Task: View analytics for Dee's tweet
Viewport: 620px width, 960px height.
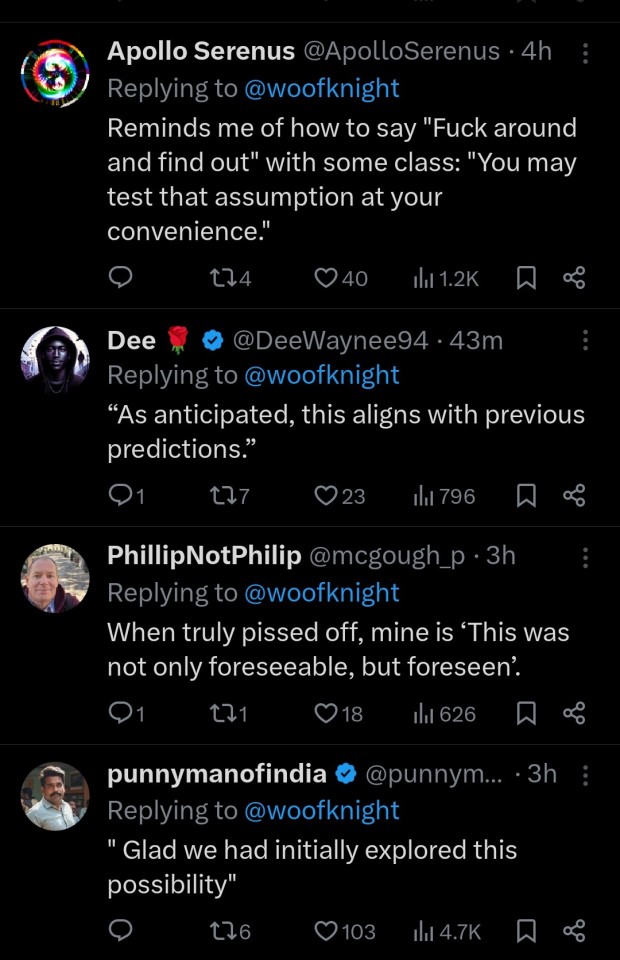Action: pos(444,496)
